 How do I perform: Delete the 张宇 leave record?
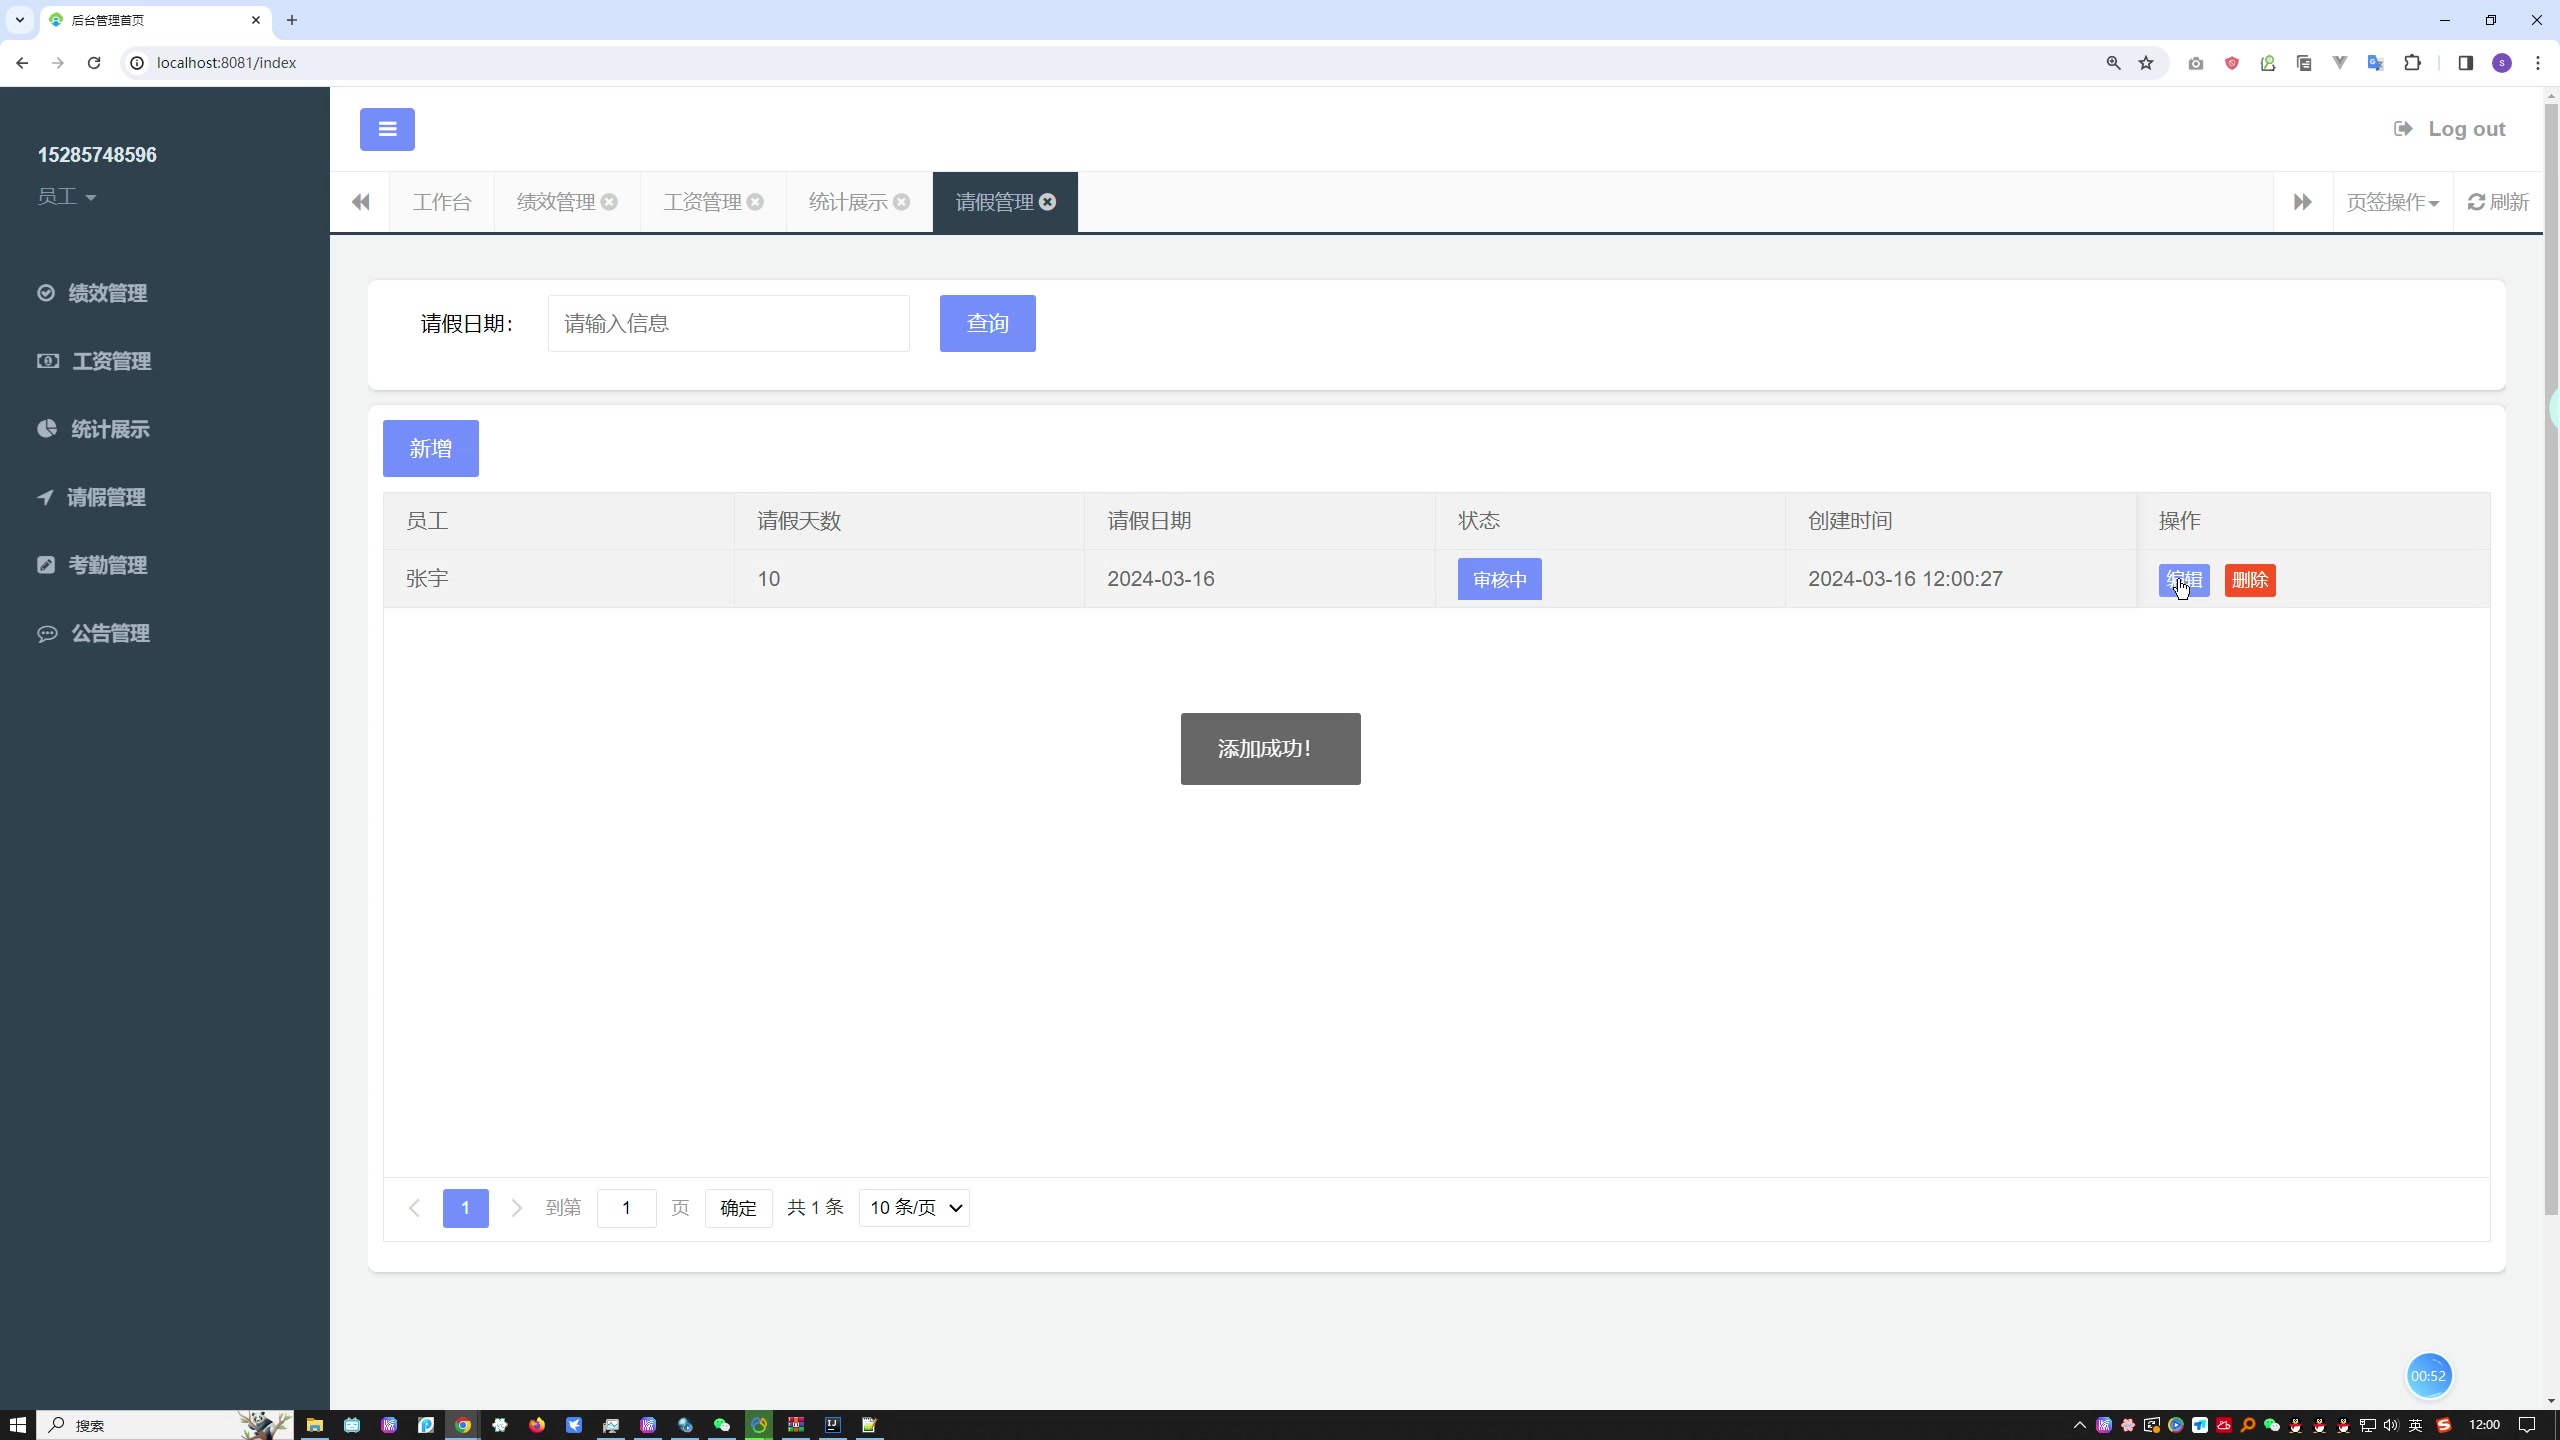tap(2250, 580)
